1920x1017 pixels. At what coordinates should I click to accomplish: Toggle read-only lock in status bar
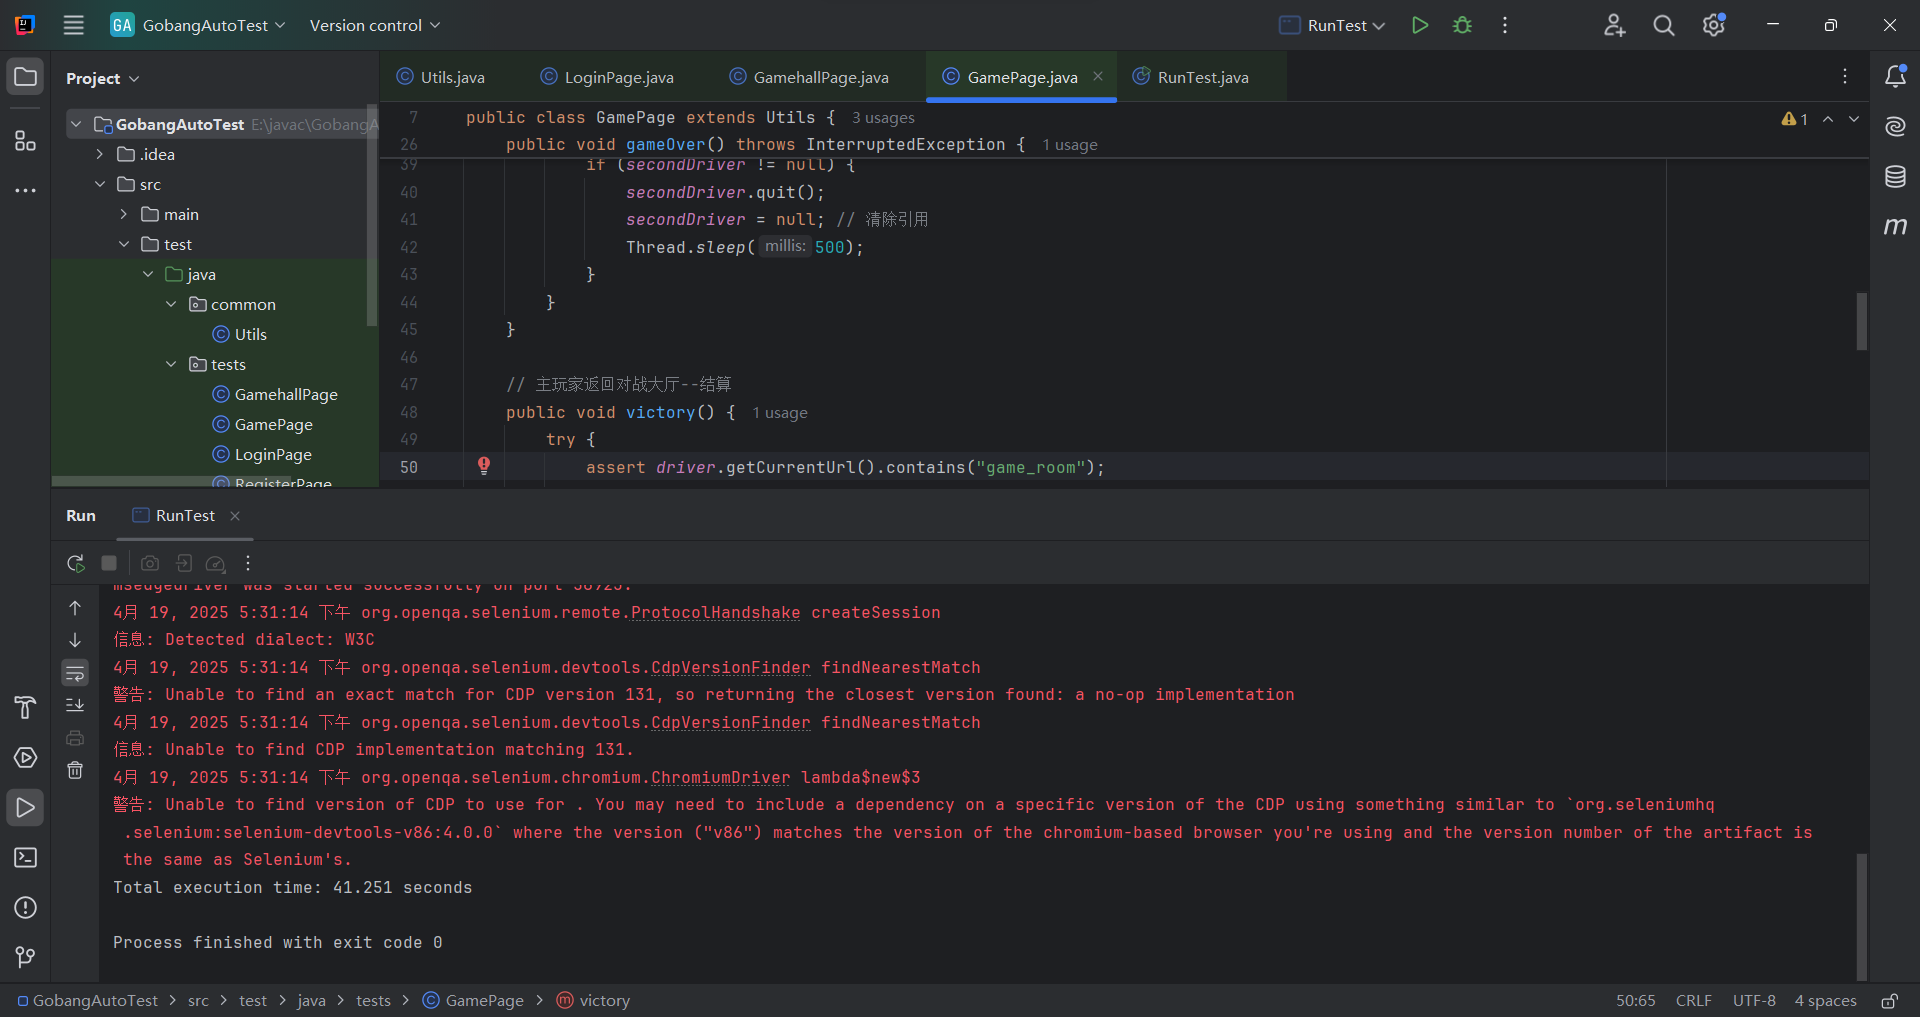tap(1889, 1000)
